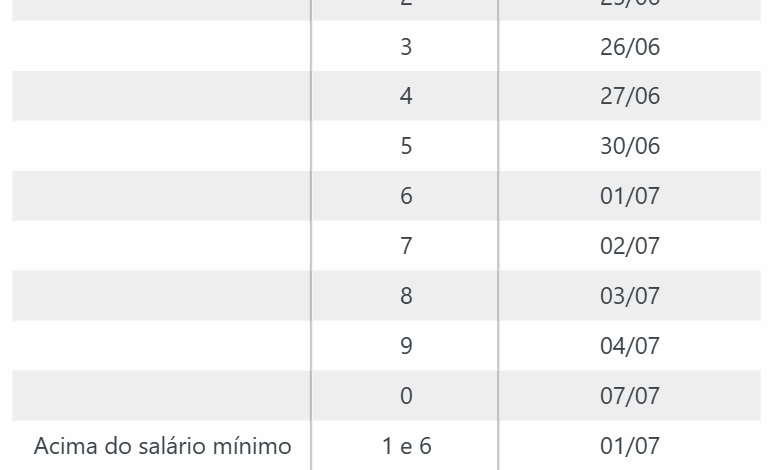The height and width of the screenshot is (470, 773).
Task: Select the 02/07 date cell
Action: tap(630, 246)
